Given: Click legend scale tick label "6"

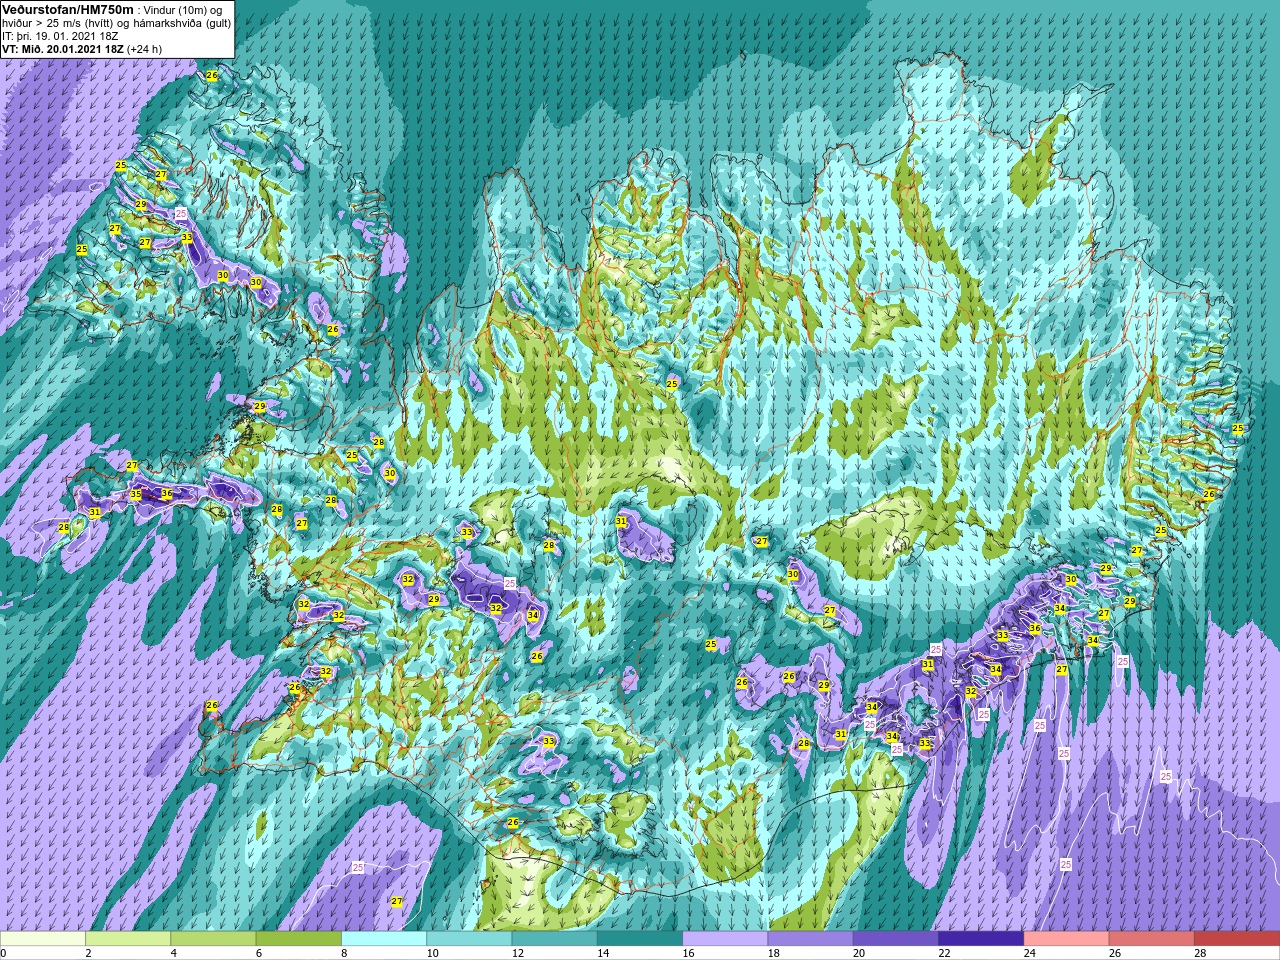Looking at the screenshot, I should click(x=258, y=953).
